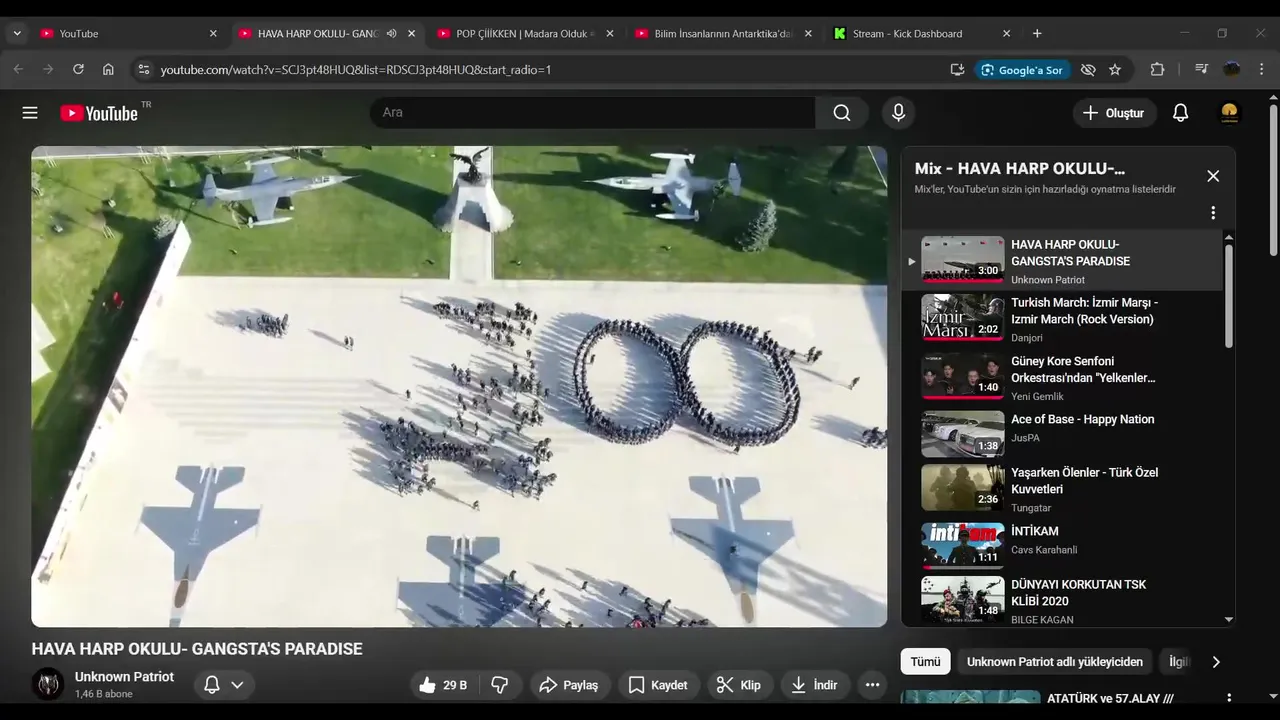Open browser extensions puzzle icon
This screenshot has height=720, width=1280.
[1157, 69]
